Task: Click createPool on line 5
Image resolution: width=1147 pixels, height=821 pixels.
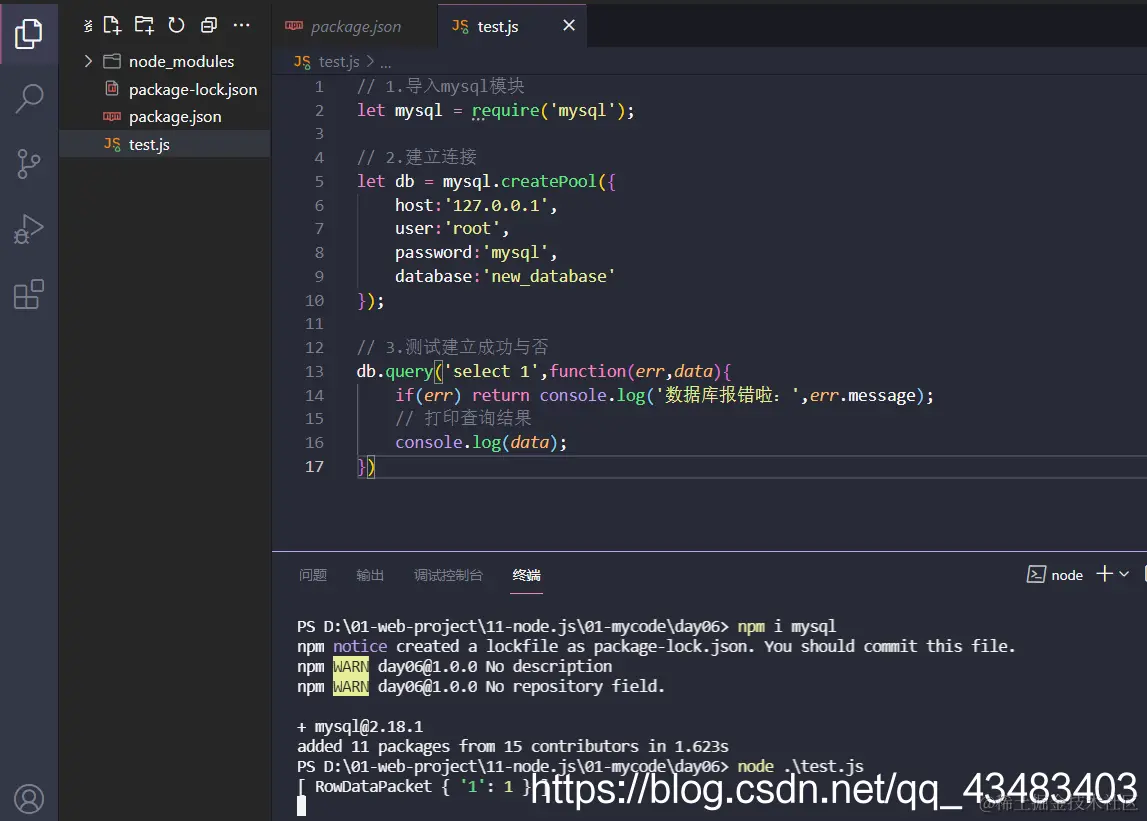Action: (549, 181)
